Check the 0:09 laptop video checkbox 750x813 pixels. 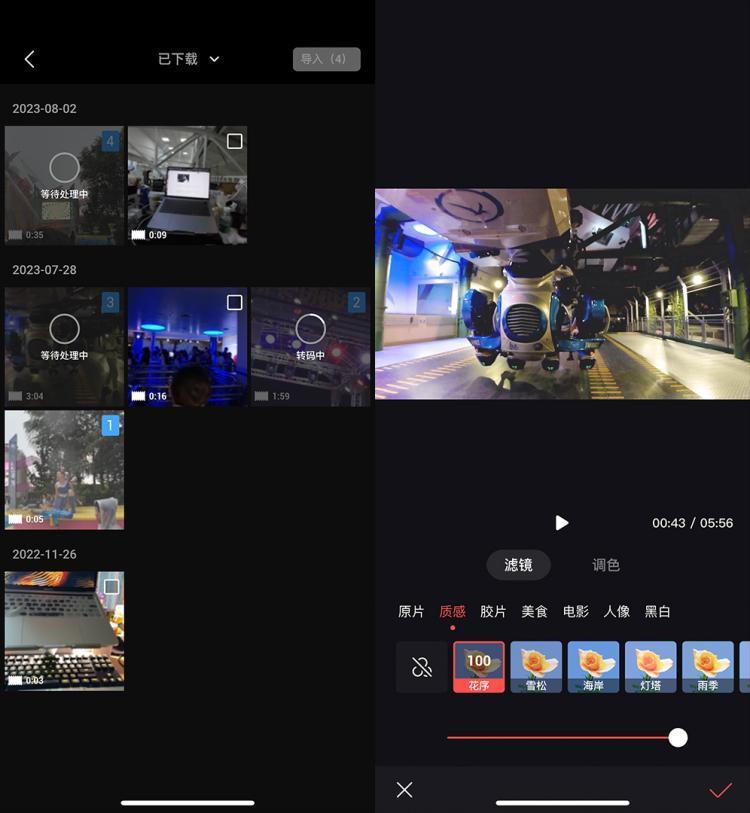coord(234,142)
